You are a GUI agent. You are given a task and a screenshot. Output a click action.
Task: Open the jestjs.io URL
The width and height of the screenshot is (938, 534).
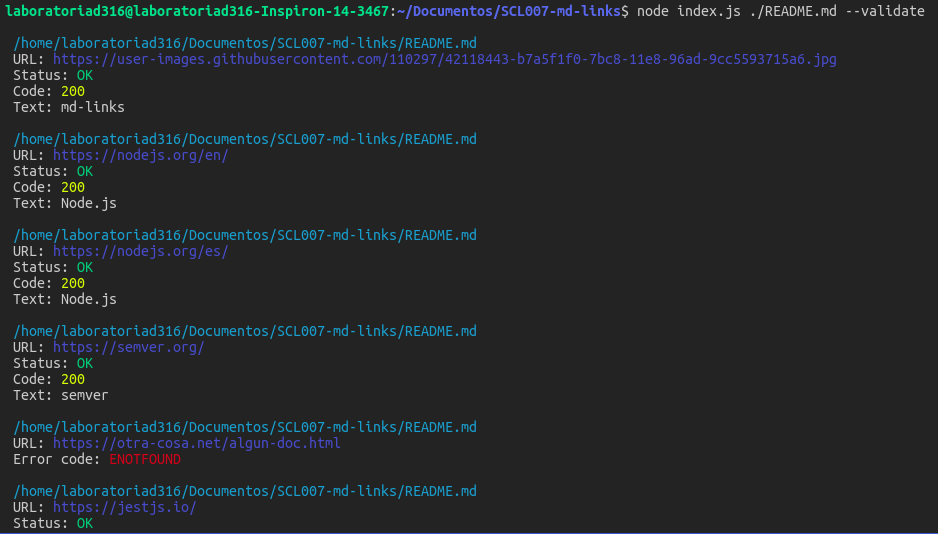point(124,507)
